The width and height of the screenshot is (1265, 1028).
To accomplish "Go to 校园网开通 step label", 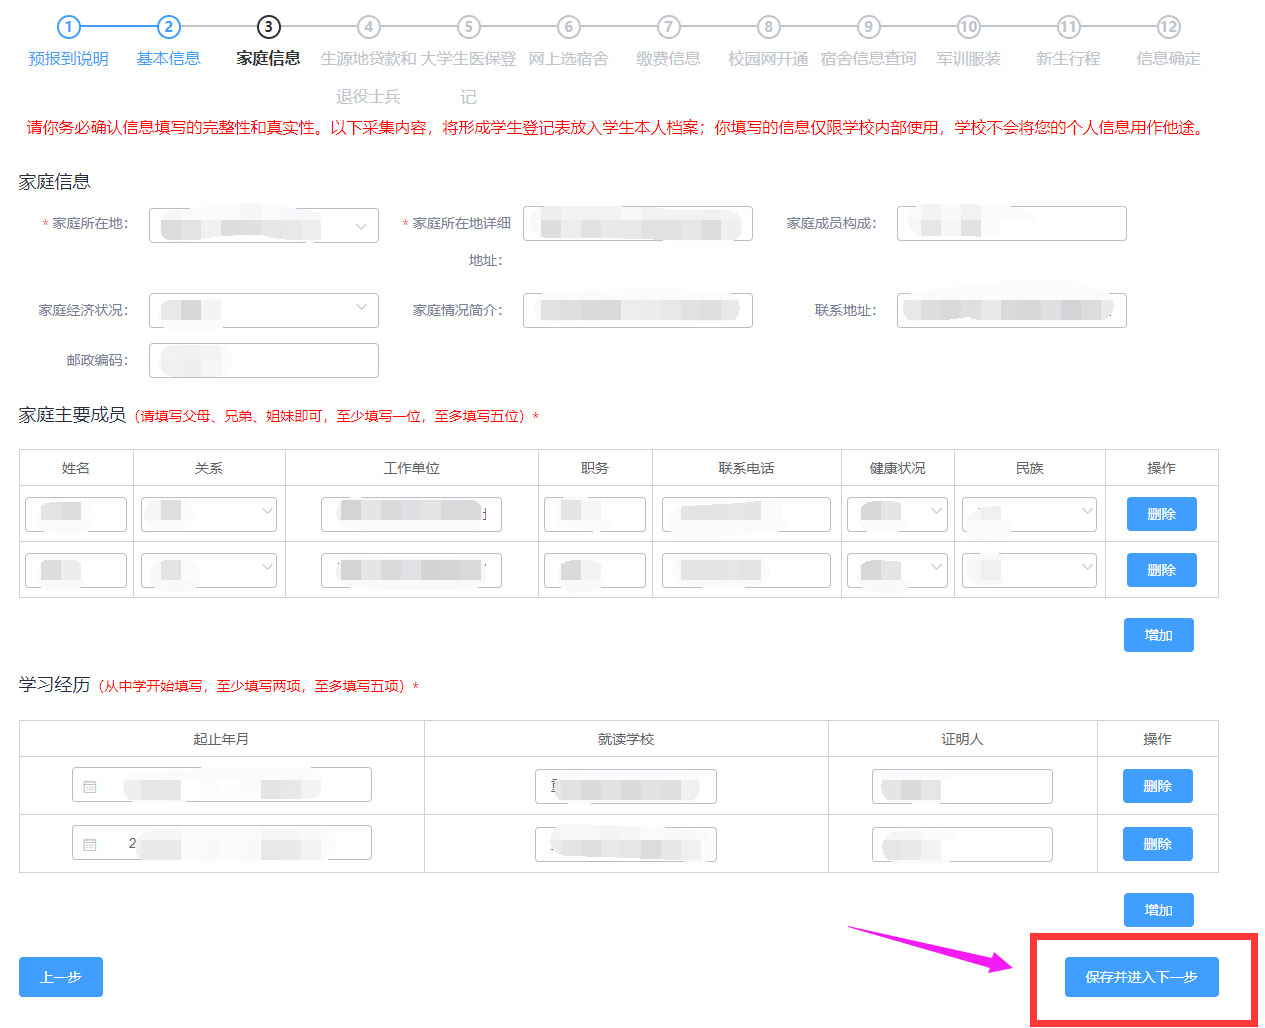I will [768, 59].
